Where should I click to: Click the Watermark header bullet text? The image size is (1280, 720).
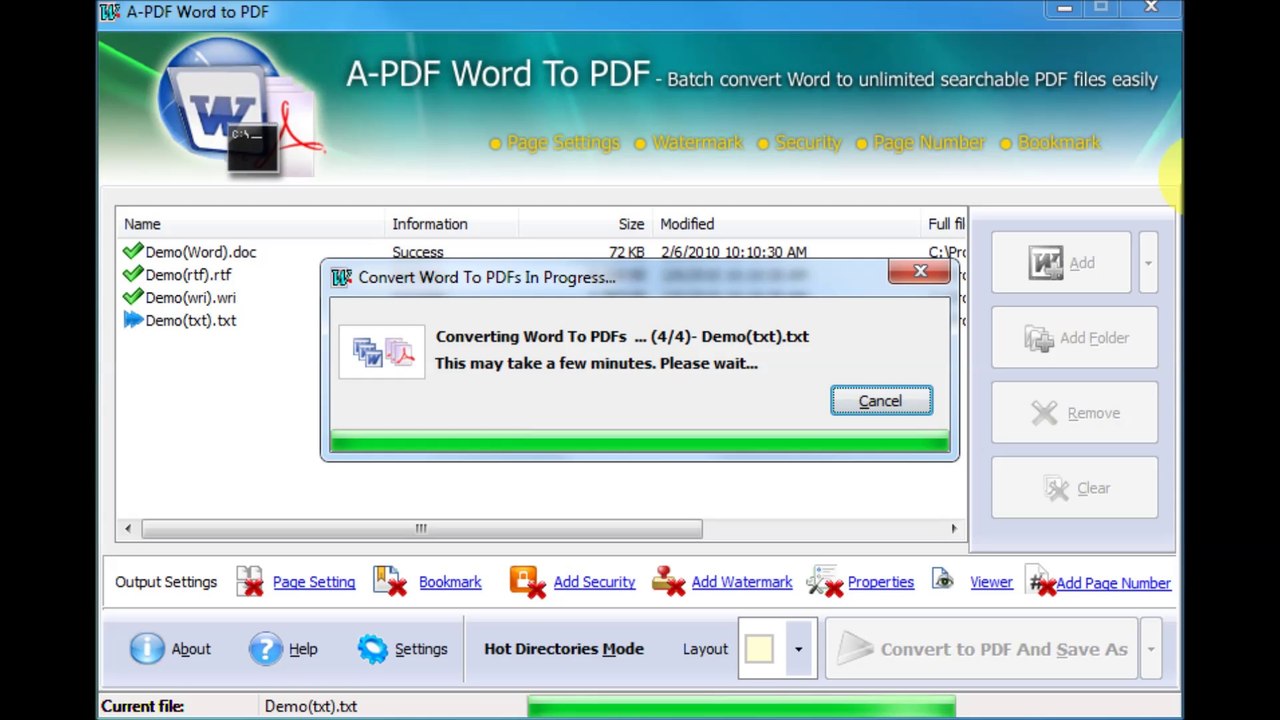click(x=697, y=143)
